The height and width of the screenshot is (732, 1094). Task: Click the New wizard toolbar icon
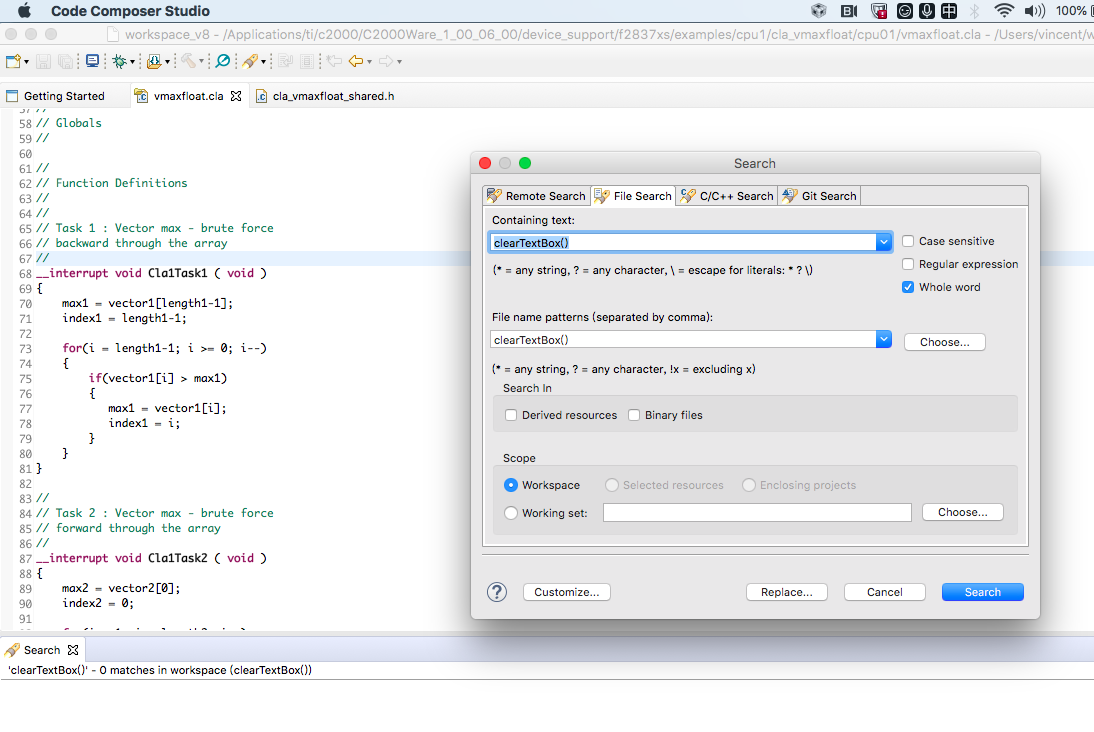point(13,61)
